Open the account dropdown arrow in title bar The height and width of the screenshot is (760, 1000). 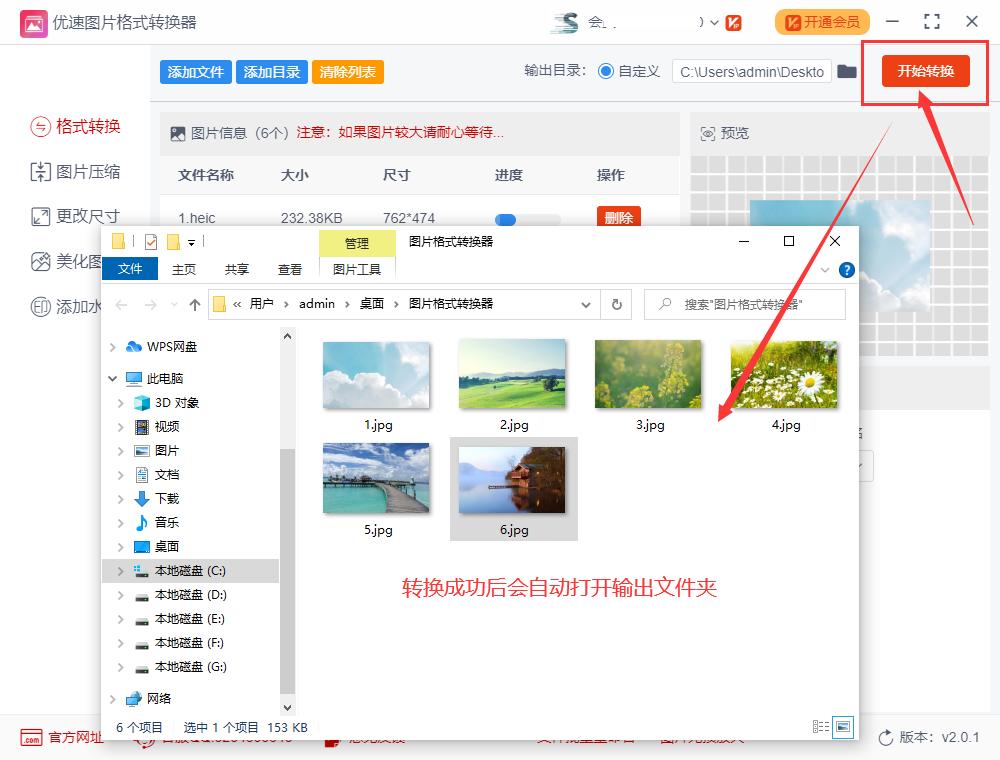(714, 22)
